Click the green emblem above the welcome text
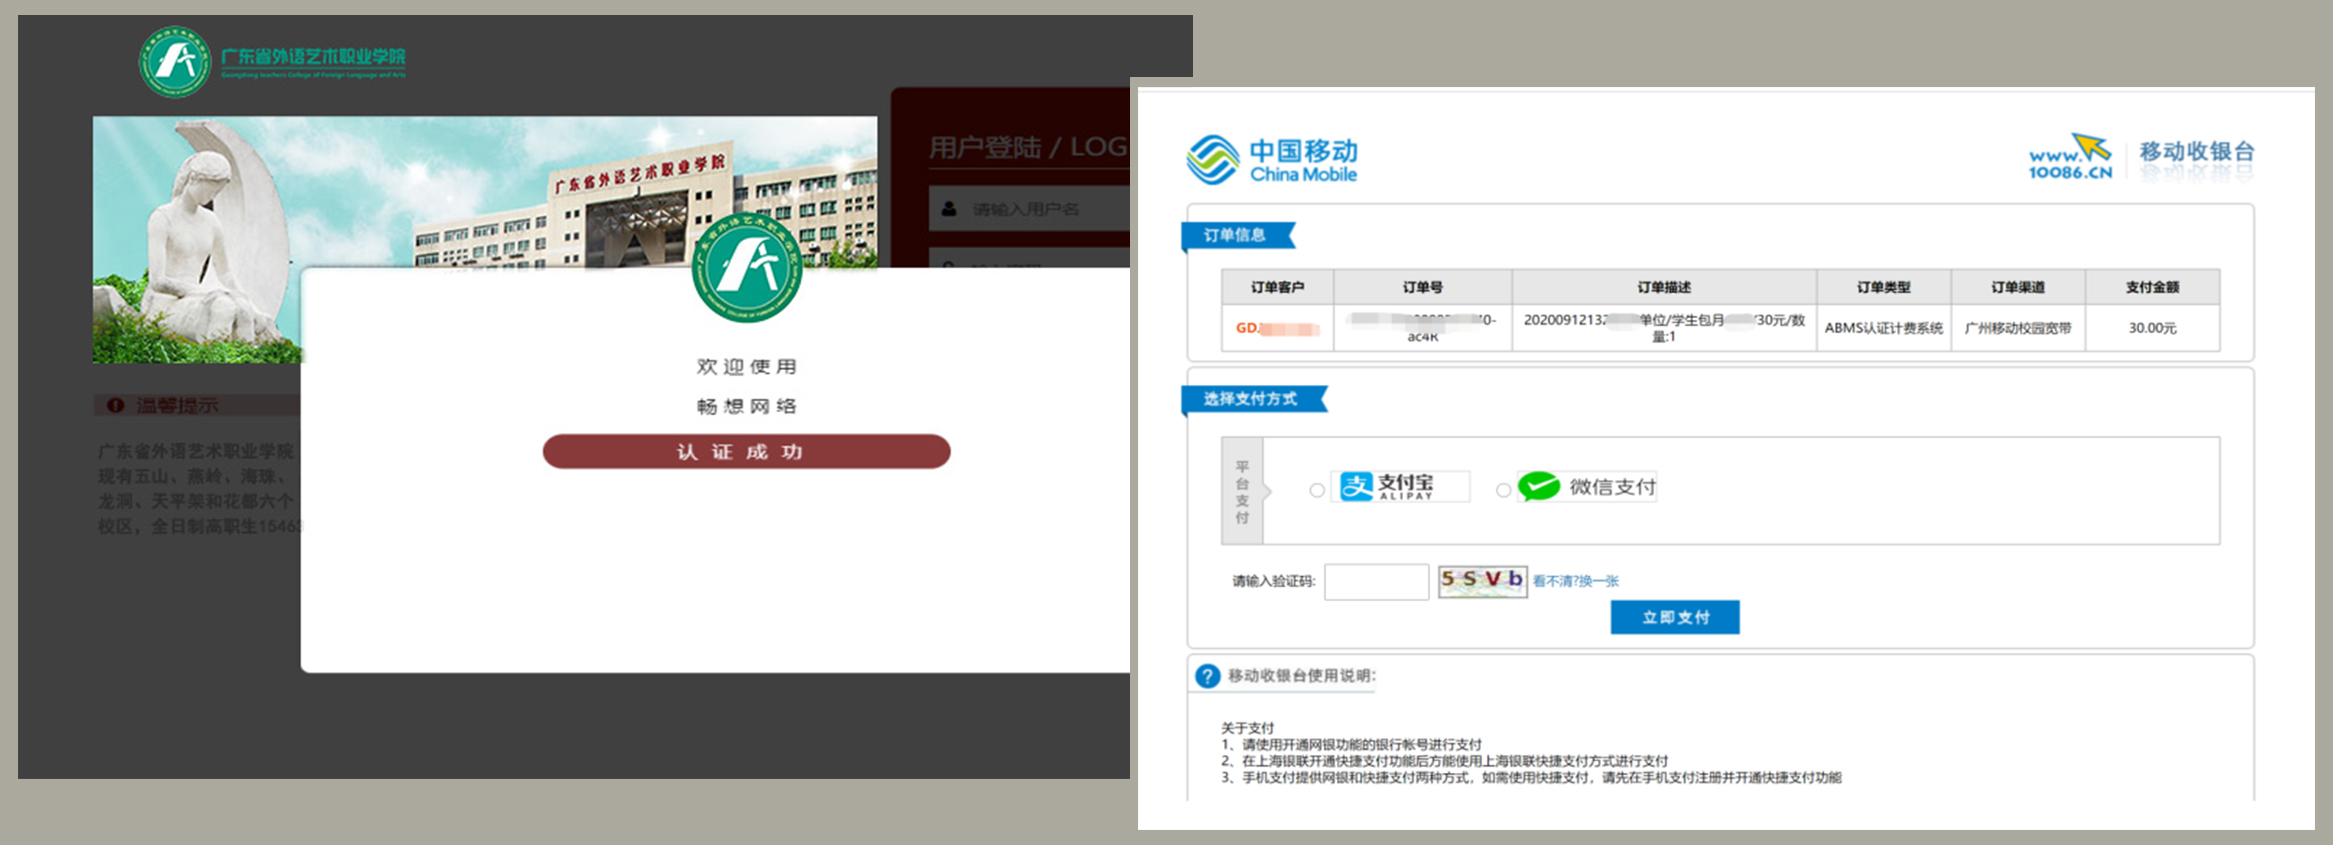The height and width of the screenshot is (845, 2333). [746, 269]
